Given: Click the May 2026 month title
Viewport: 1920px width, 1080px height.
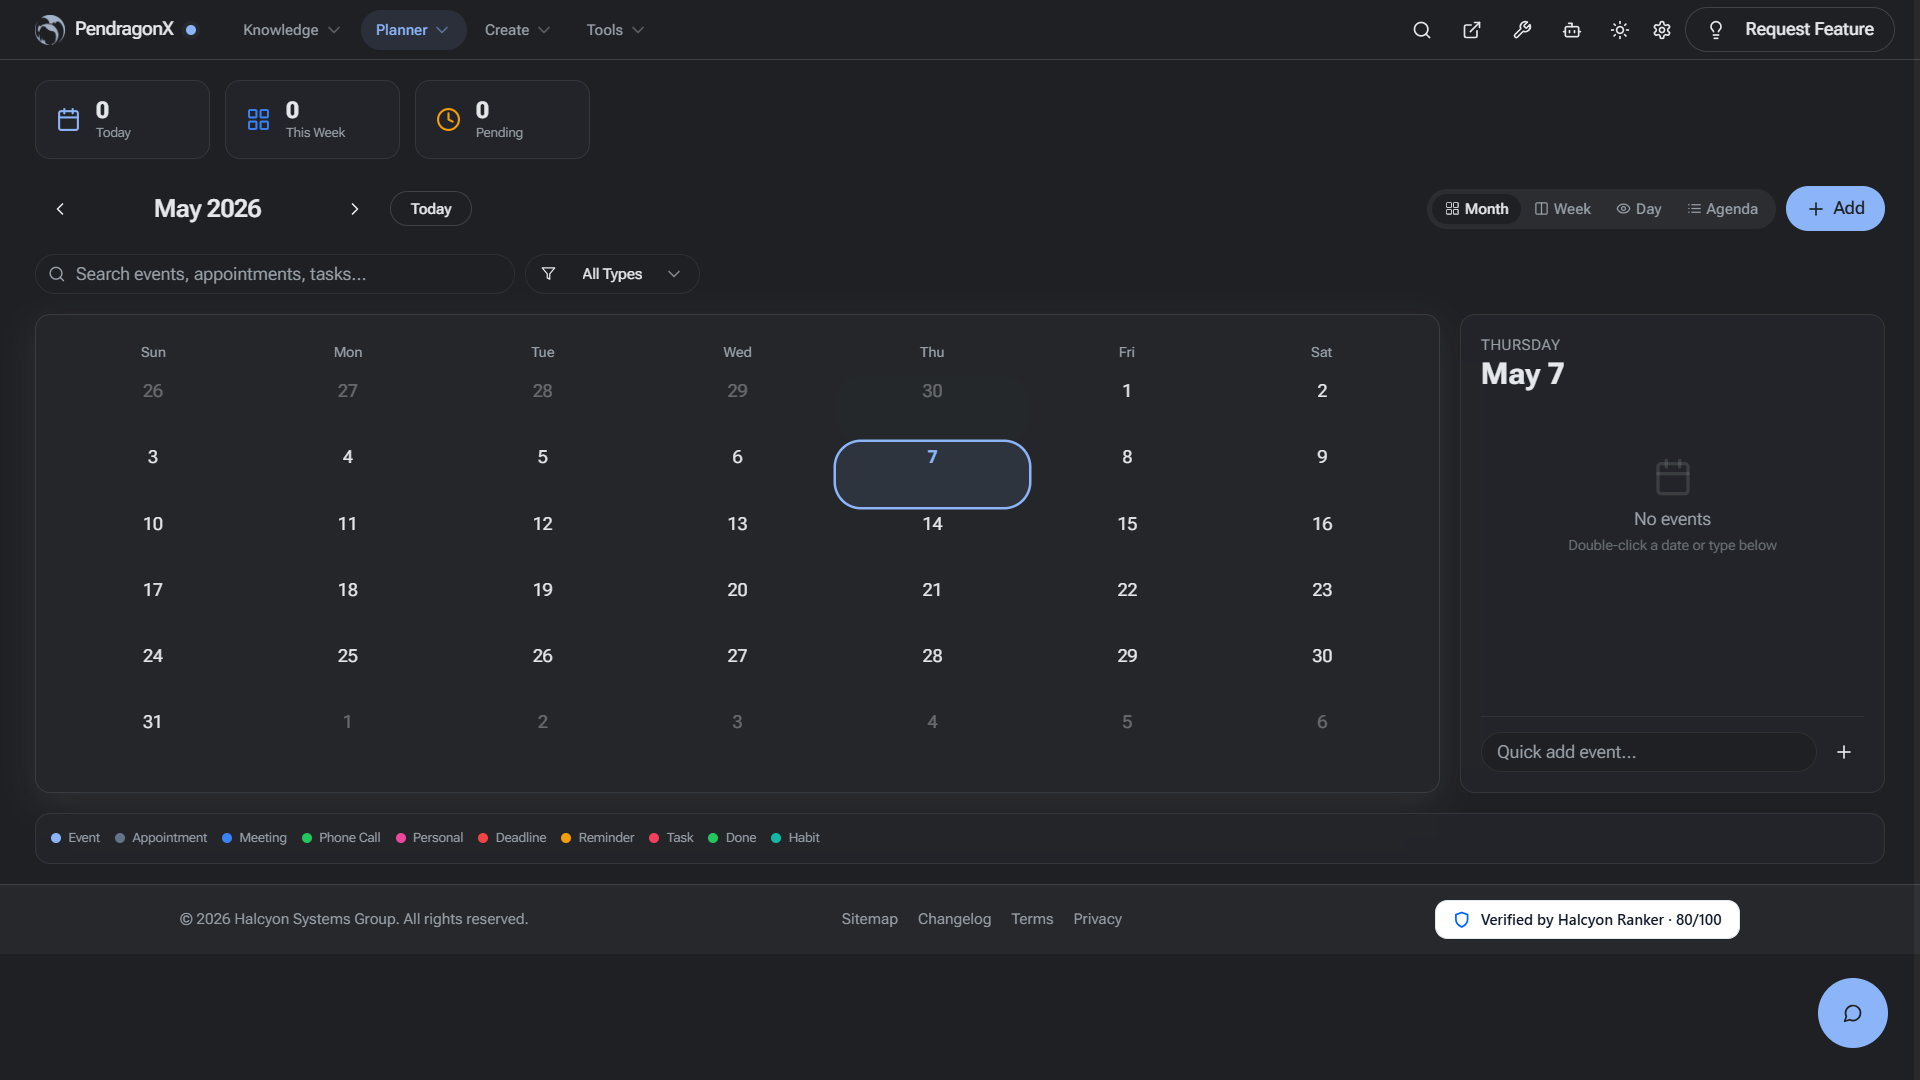Looking at the screenshot, I should tap(207, 209).
